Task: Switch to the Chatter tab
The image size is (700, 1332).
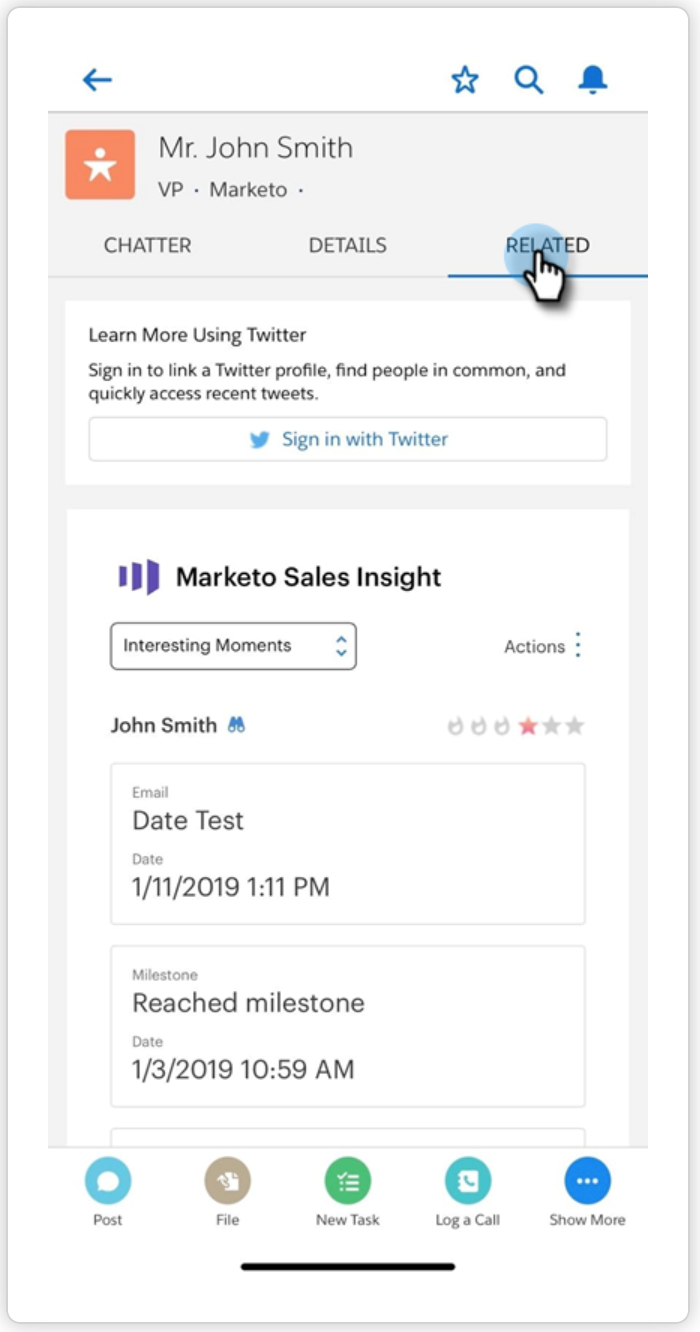Action: [x=147, y=245]
